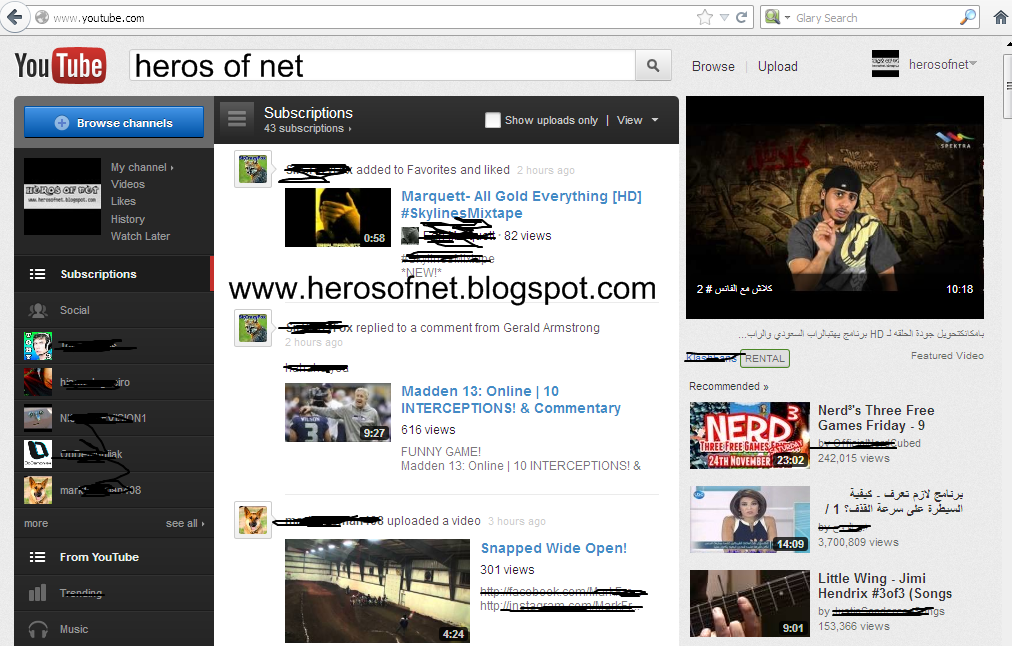Click channel banner image in sidebar
Screen dimensions: 1012x646
click(x=63, y=196)
